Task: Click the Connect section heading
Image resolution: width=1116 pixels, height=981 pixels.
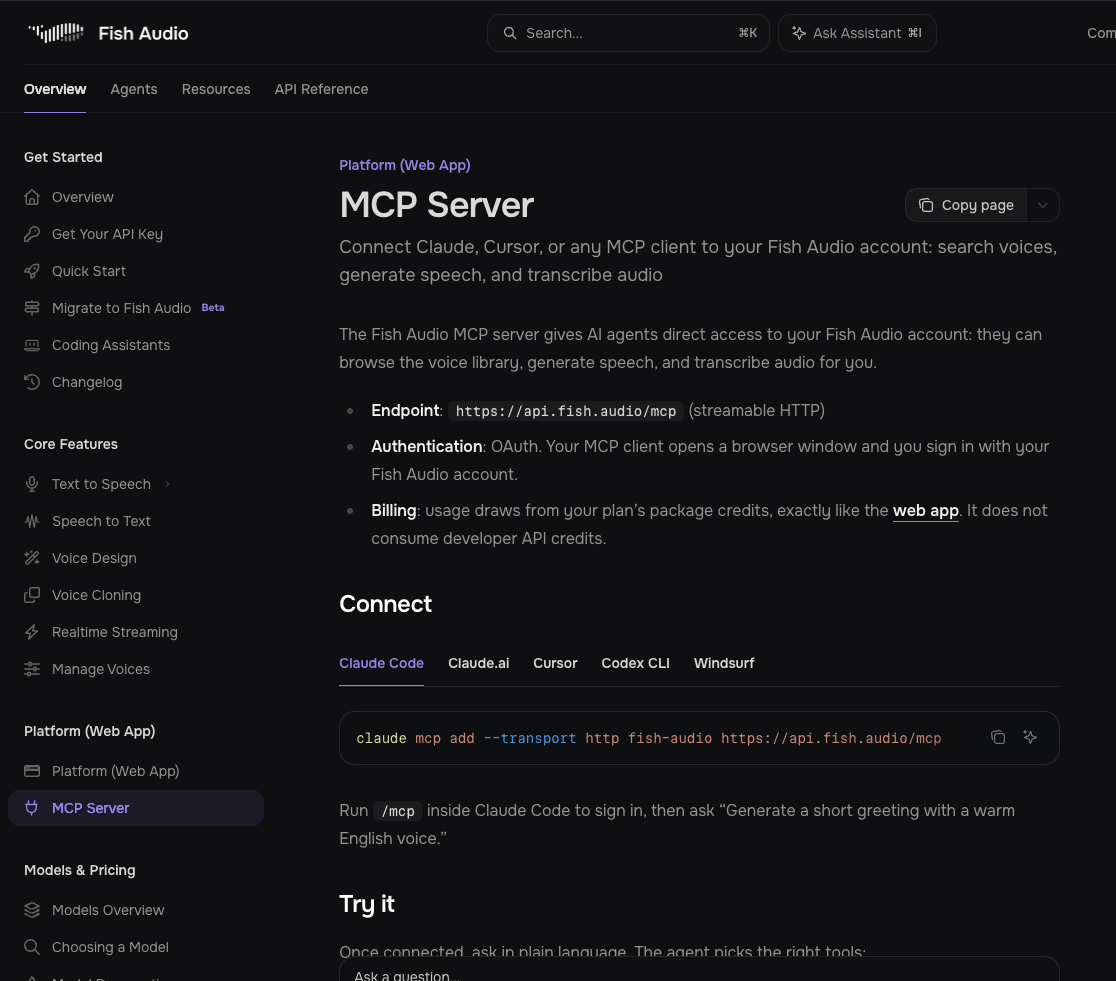Action: [x=385, y=604]
